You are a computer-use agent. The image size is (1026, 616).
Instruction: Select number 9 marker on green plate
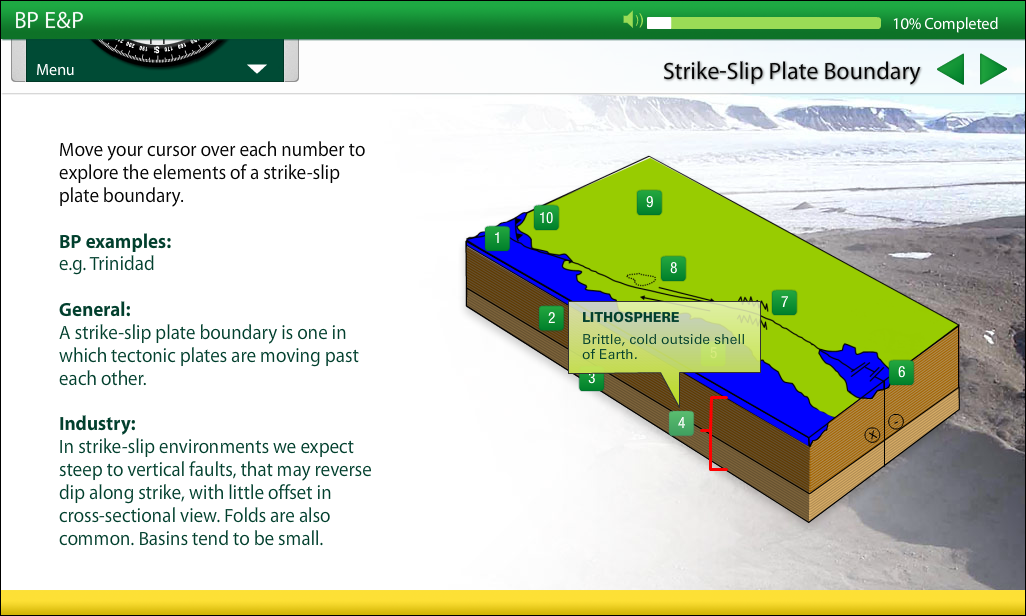649,203
